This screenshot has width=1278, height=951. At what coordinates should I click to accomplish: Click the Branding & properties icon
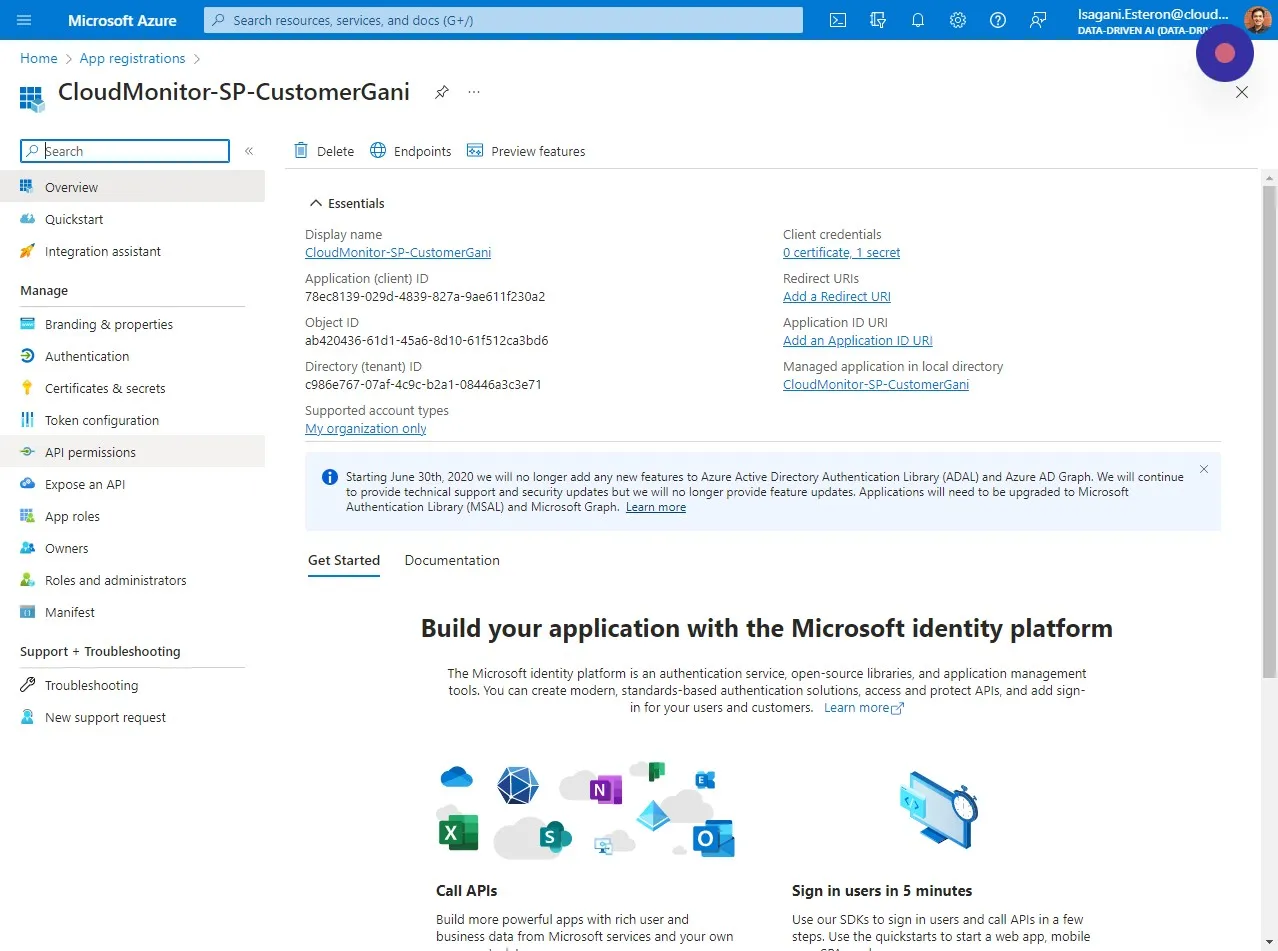click(x=27, y=324)
